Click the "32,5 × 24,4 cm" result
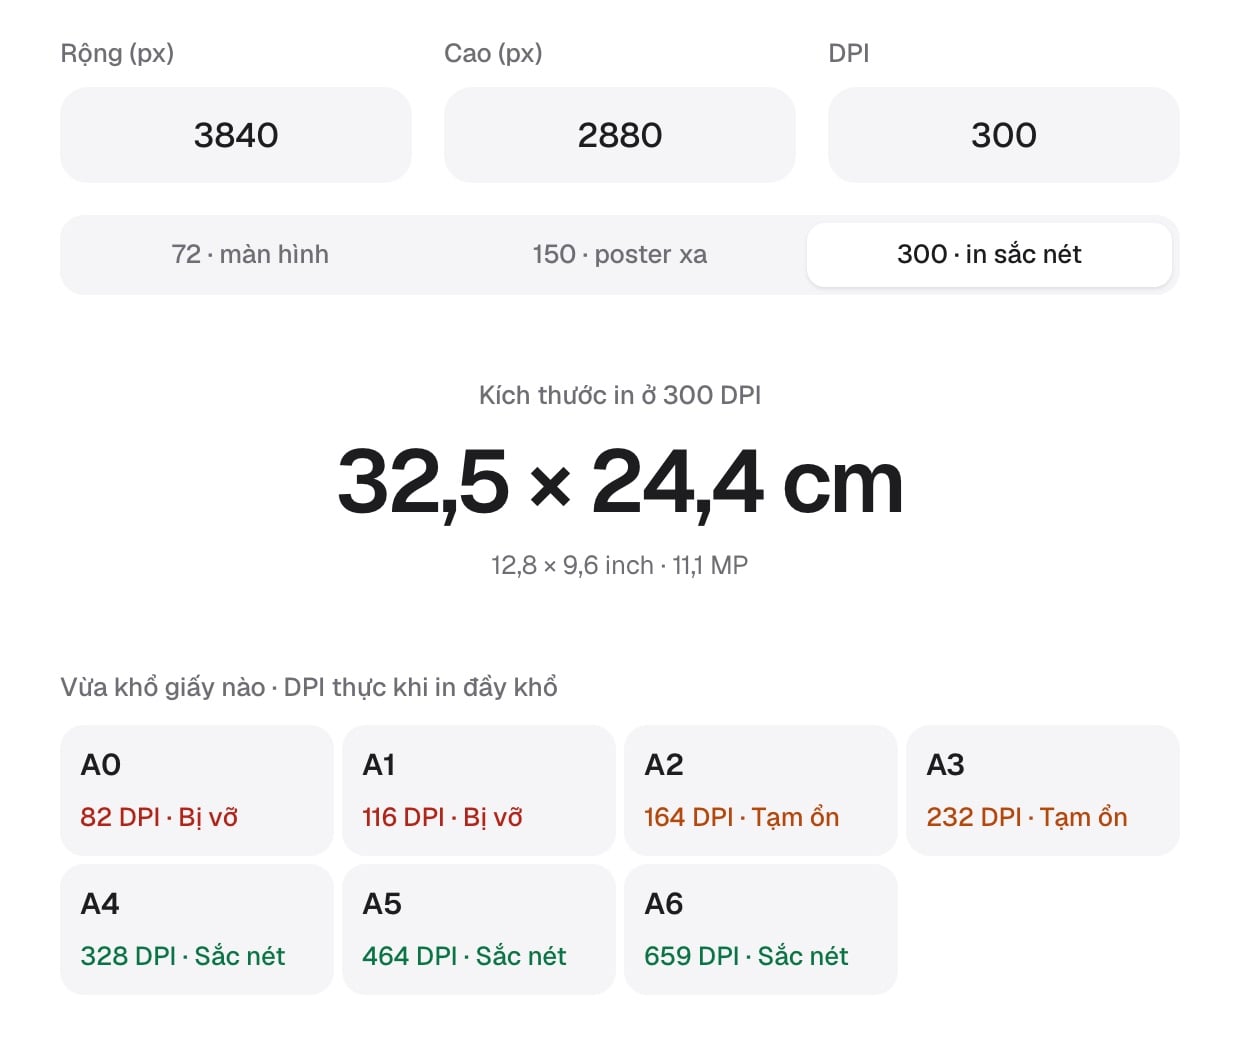Screen dimensions: 1240x1040 [620, 482]
